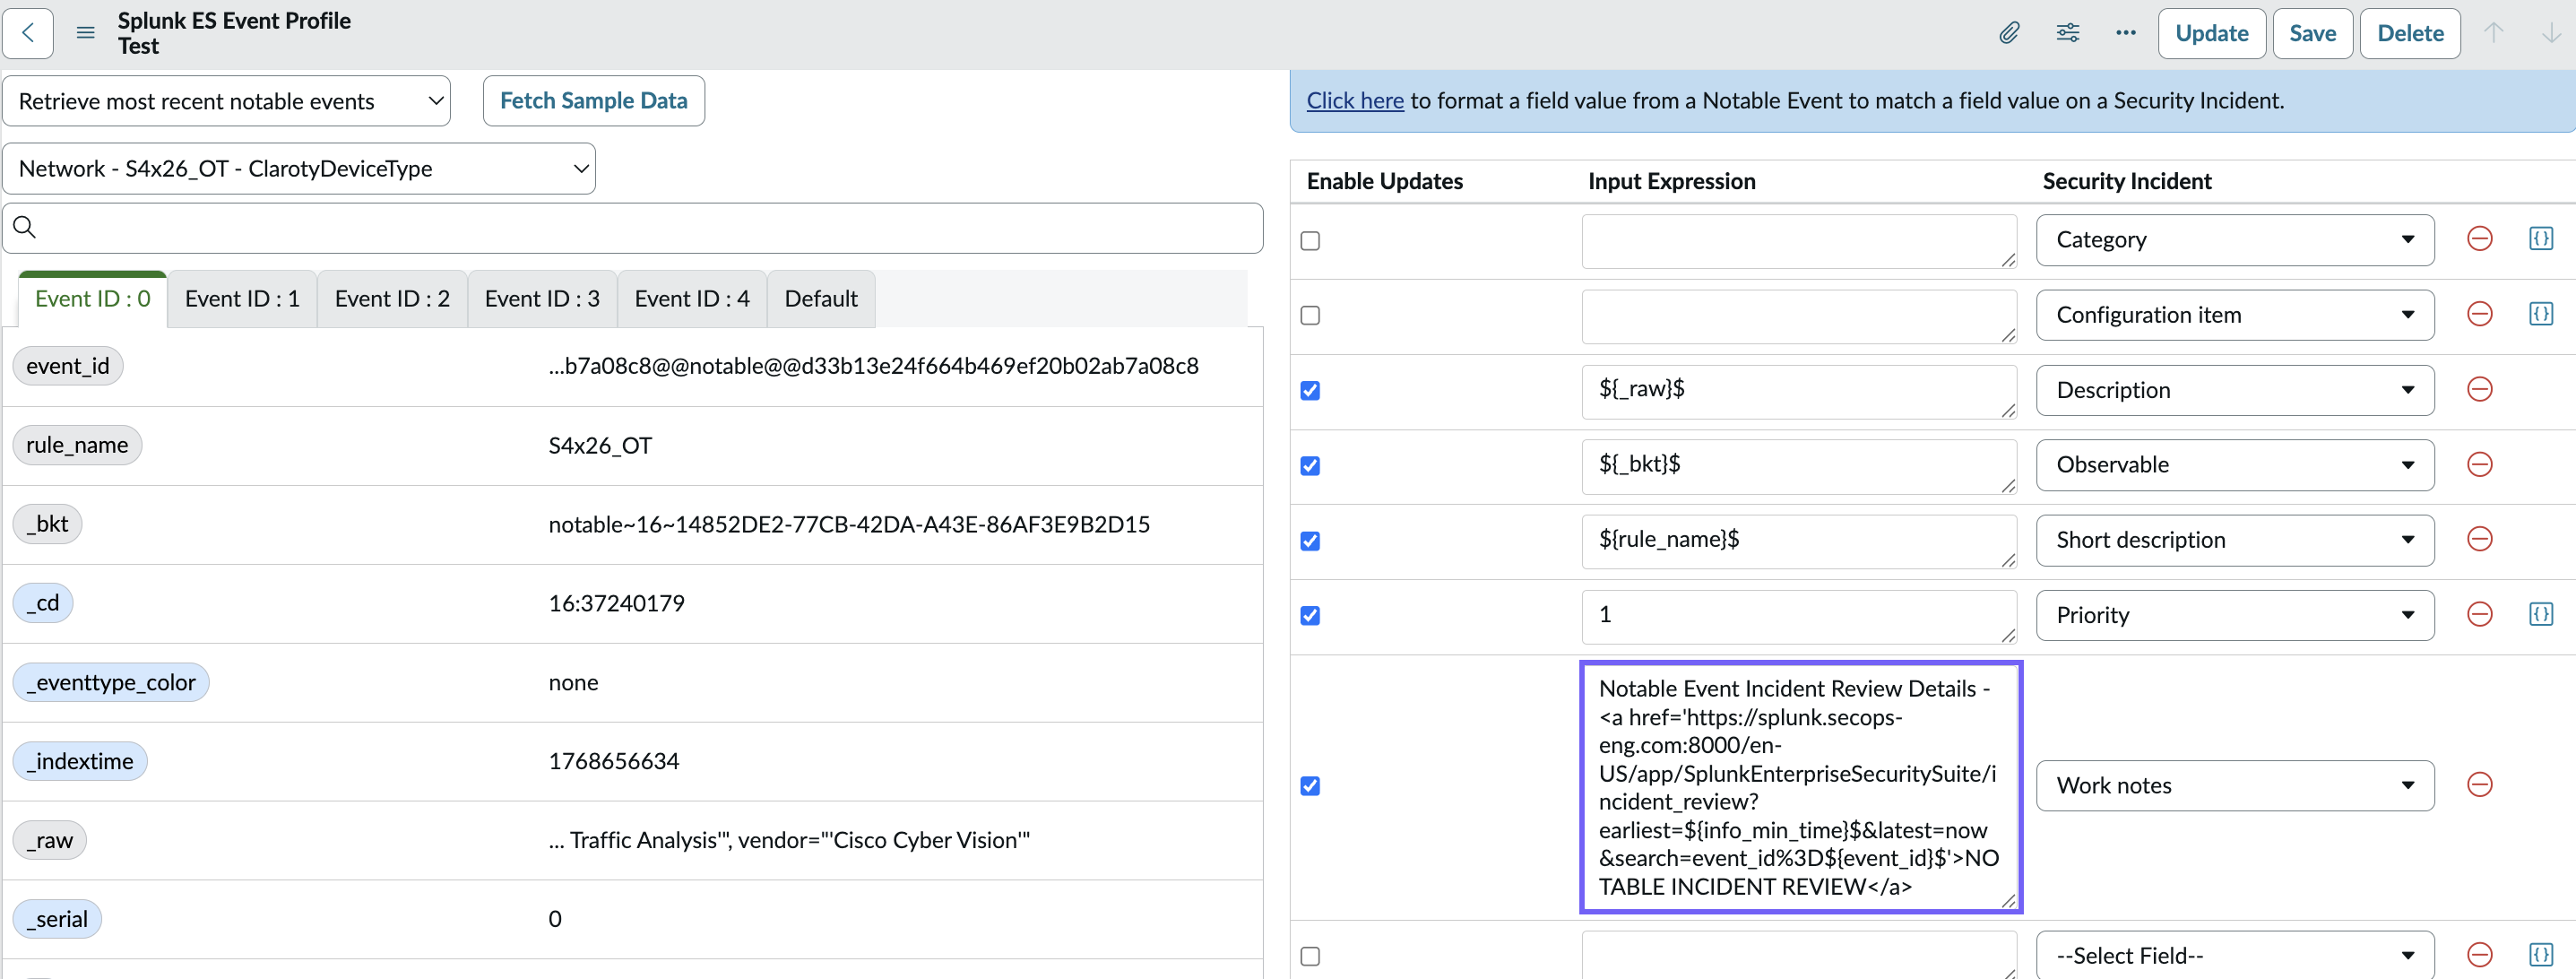Click the Fetch Sample Data button
This screenshot has width=2576, height=979.
point(593,101)
